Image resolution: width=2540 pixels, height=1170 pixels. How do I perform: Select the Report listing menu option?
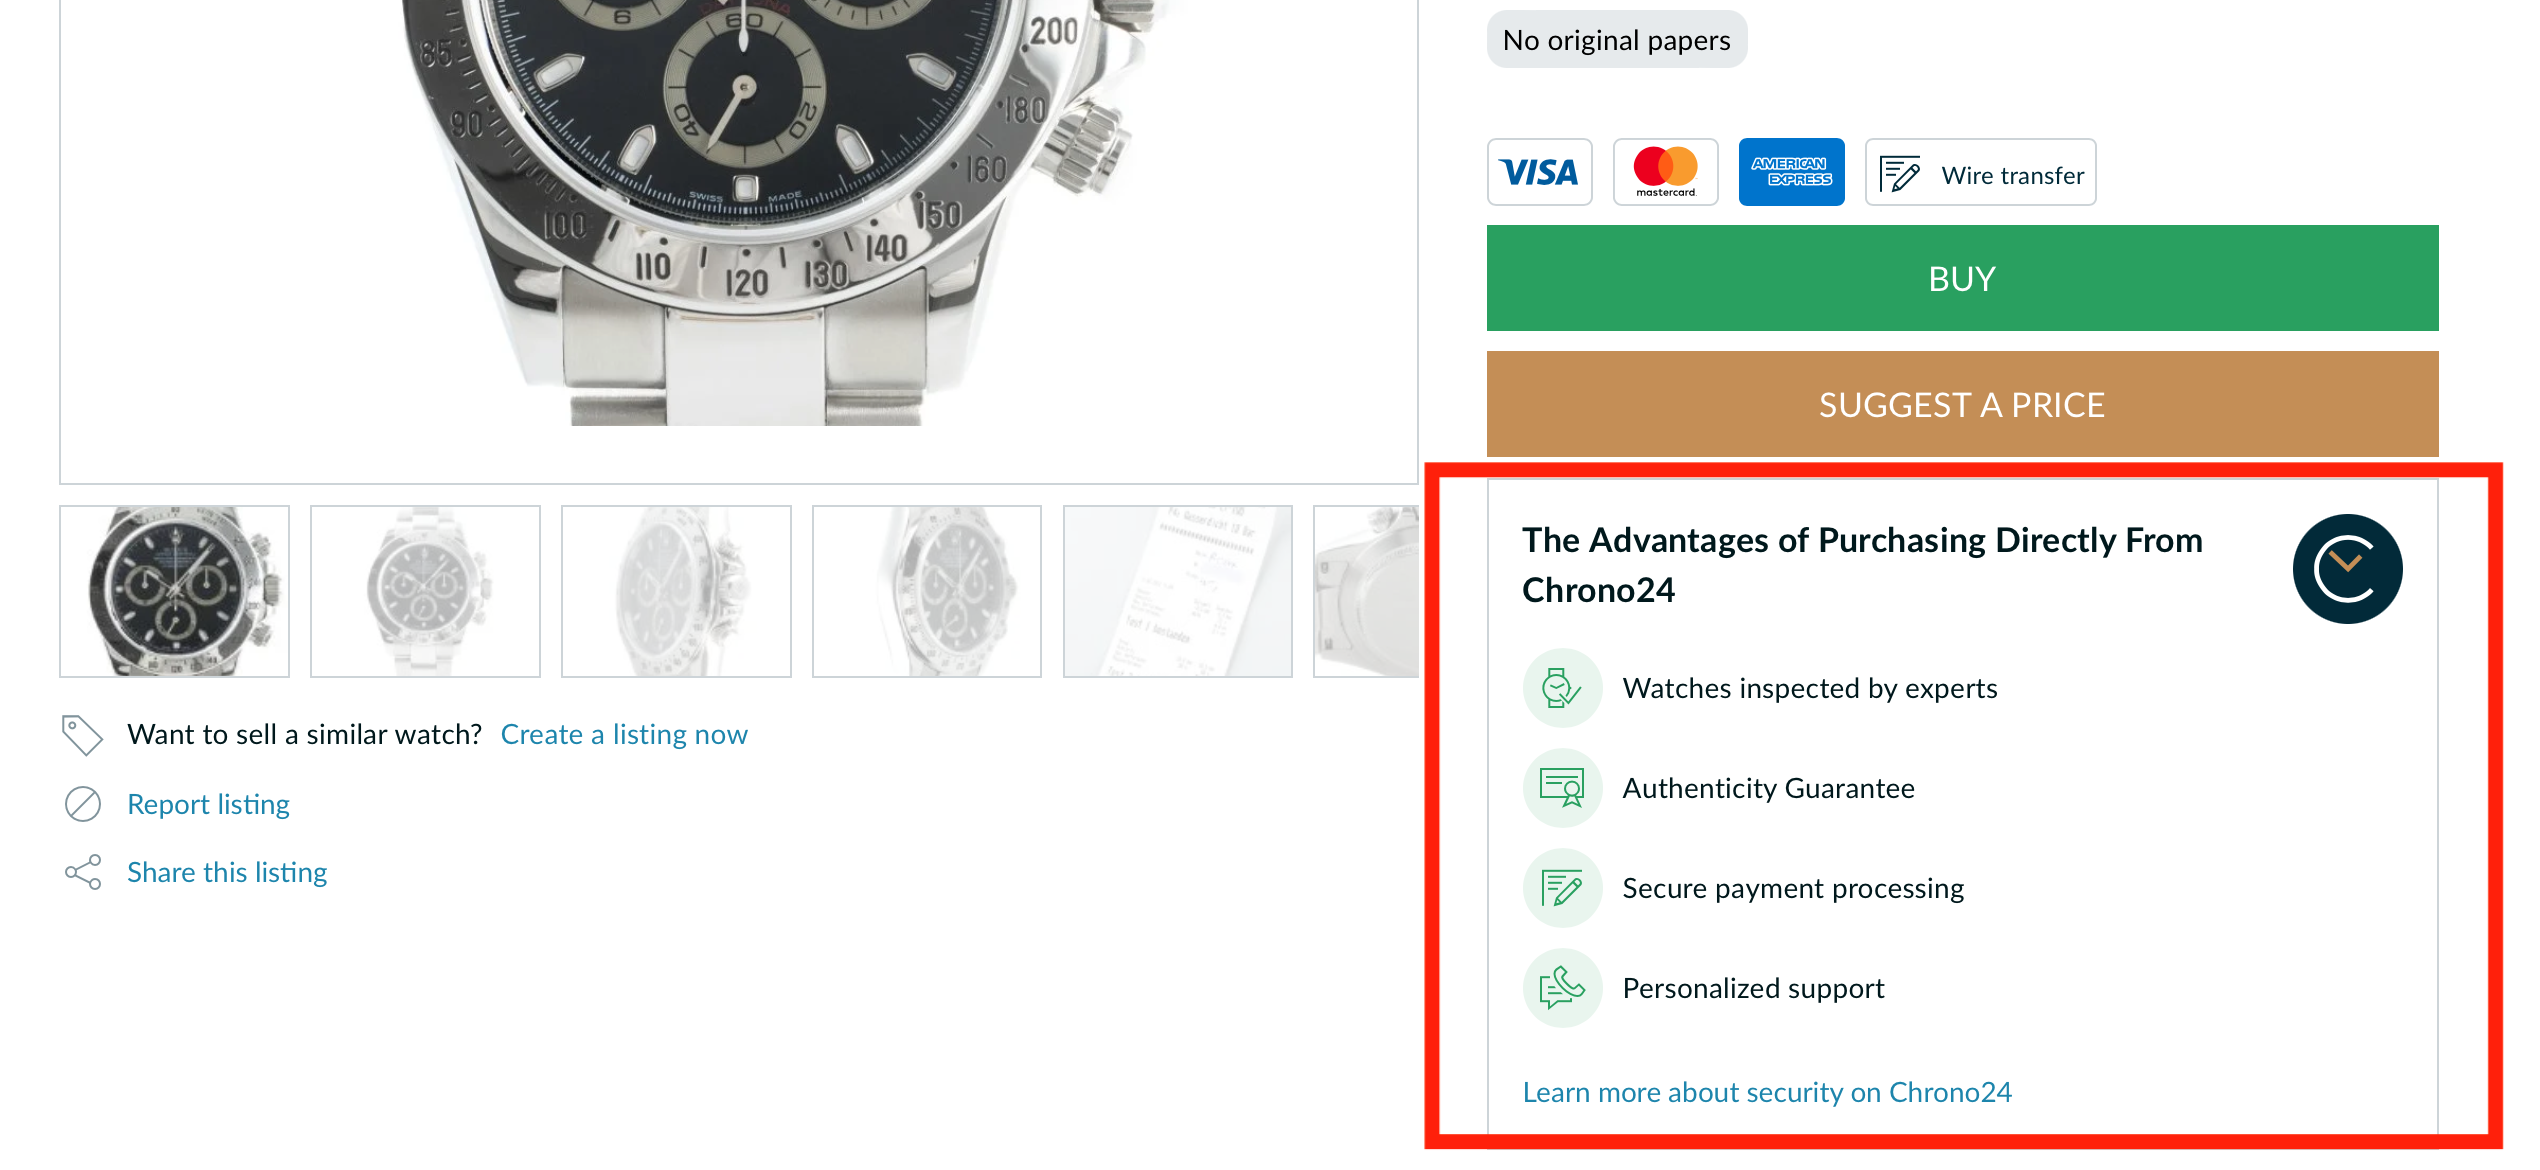pos(207,802)
